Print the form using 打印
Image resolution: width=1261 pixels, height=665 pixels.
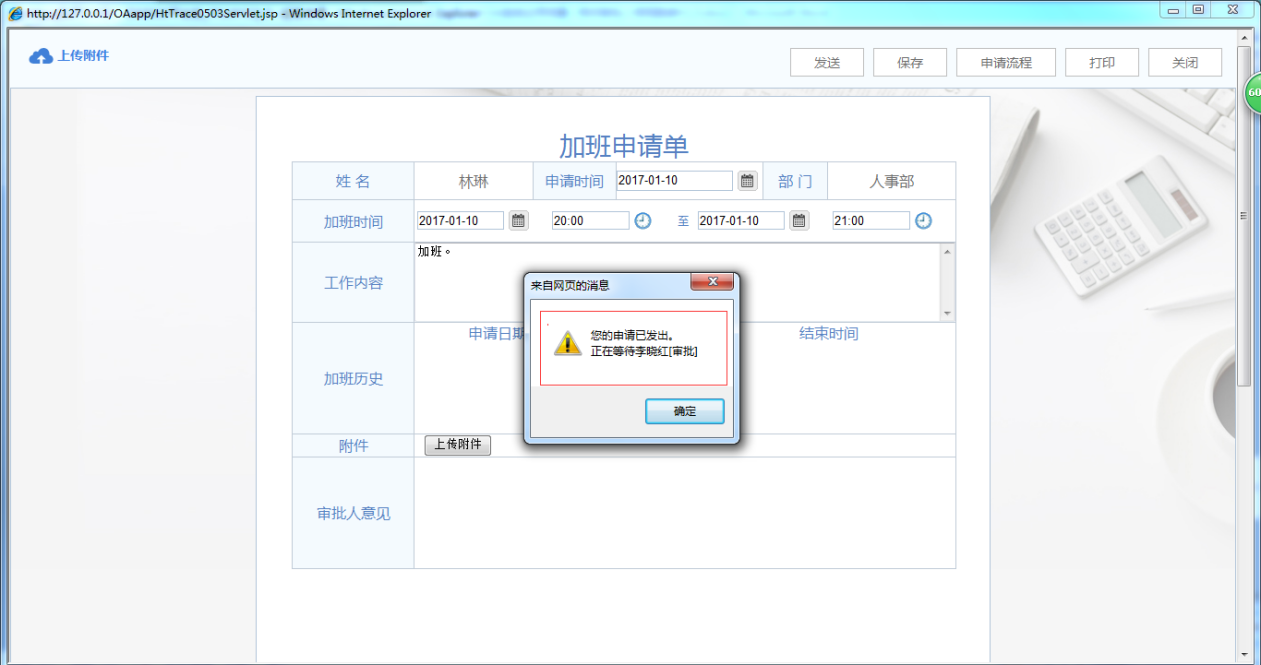point(1101,61)
